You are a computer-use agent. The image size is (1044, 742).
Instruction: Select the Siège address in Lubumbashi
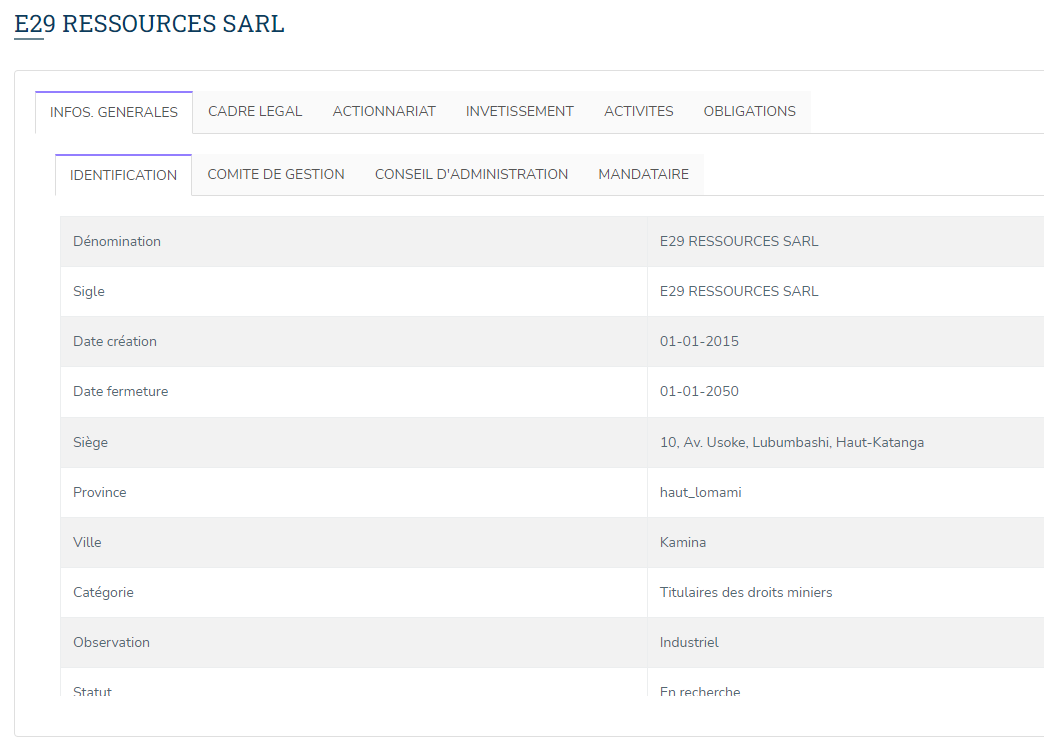[791, 442]
